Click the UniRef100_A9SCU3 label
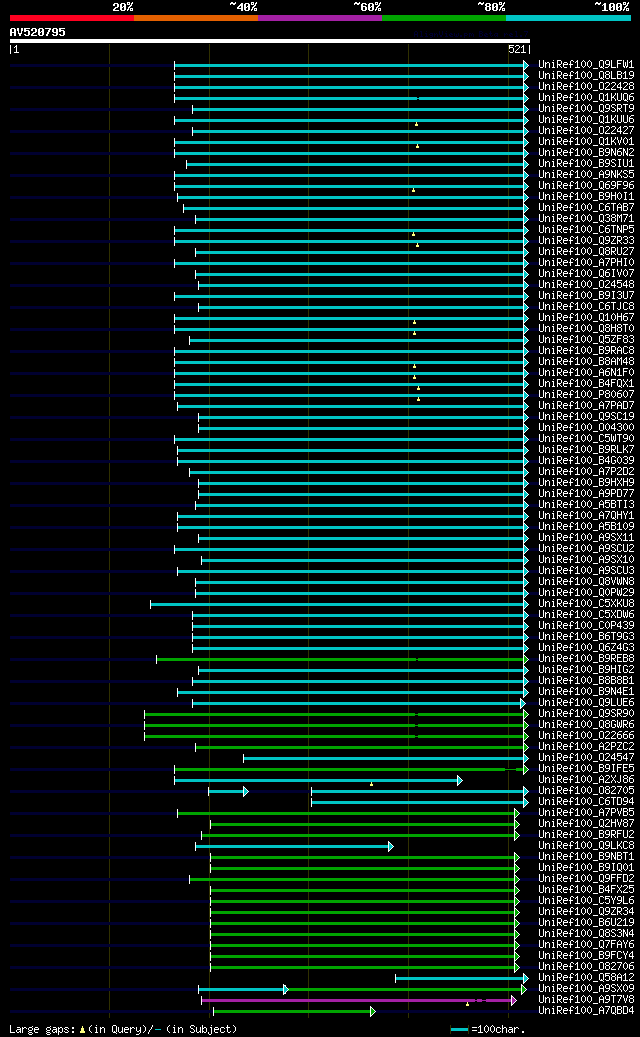Viewport: 640px width, 1037px height. (586, 571)
